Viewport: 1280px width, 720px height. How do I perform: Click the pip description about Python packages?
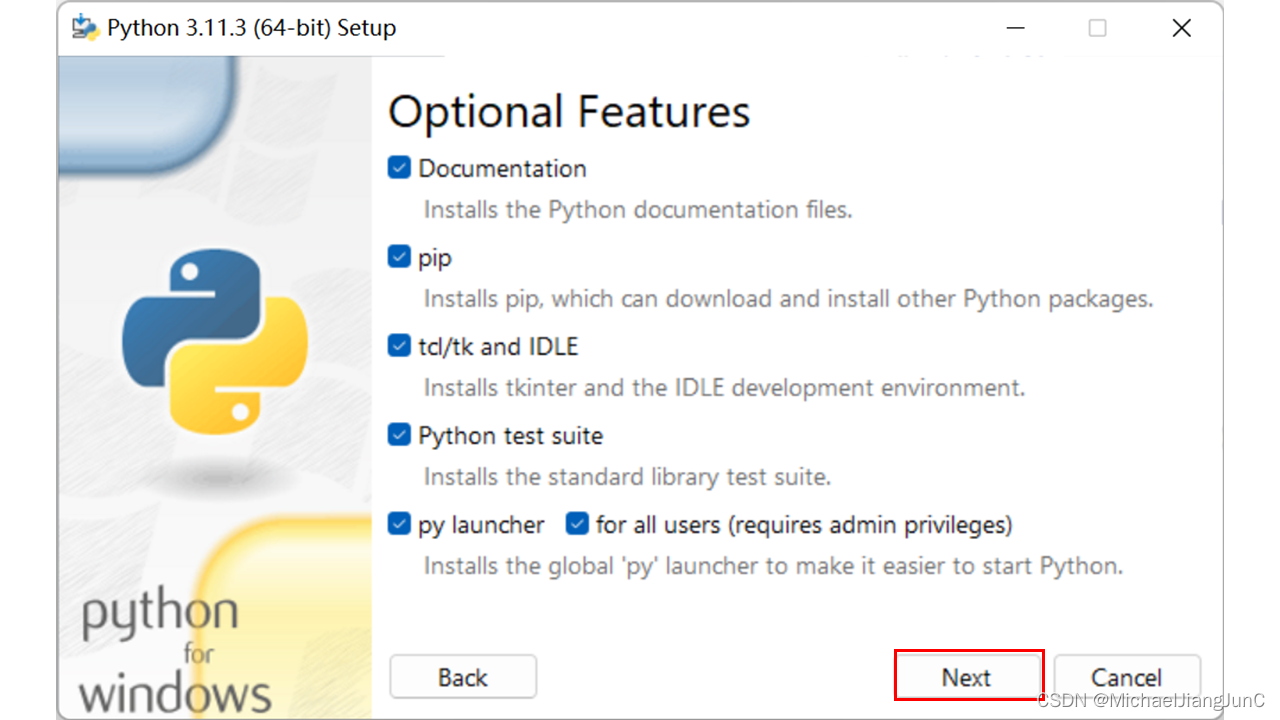[789, 298]
